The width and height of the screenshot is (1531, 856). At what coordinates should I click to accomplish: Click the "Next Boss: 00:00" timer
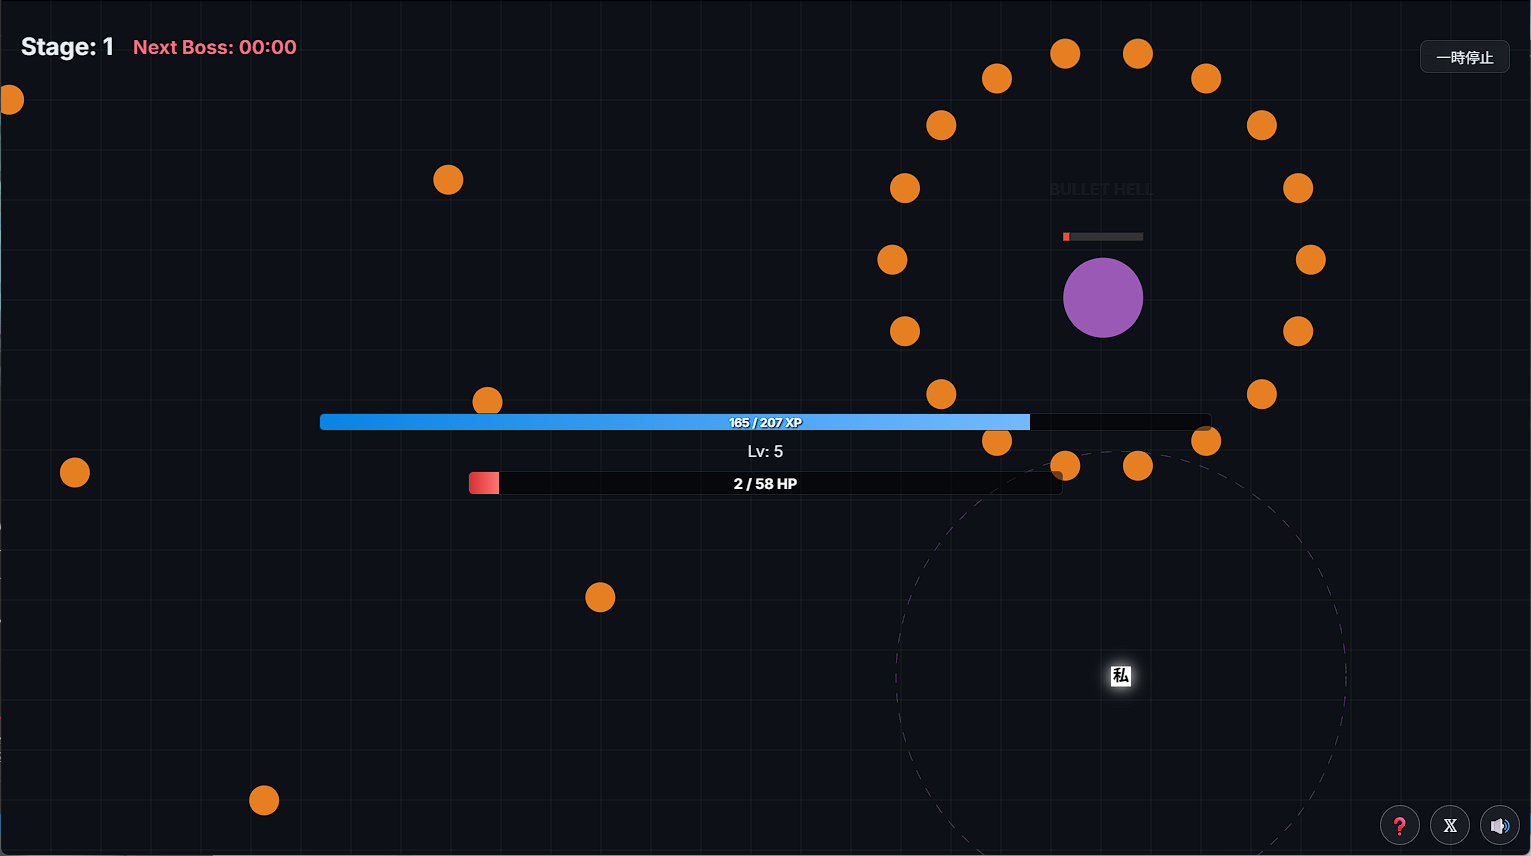click(x=215, y=47)
